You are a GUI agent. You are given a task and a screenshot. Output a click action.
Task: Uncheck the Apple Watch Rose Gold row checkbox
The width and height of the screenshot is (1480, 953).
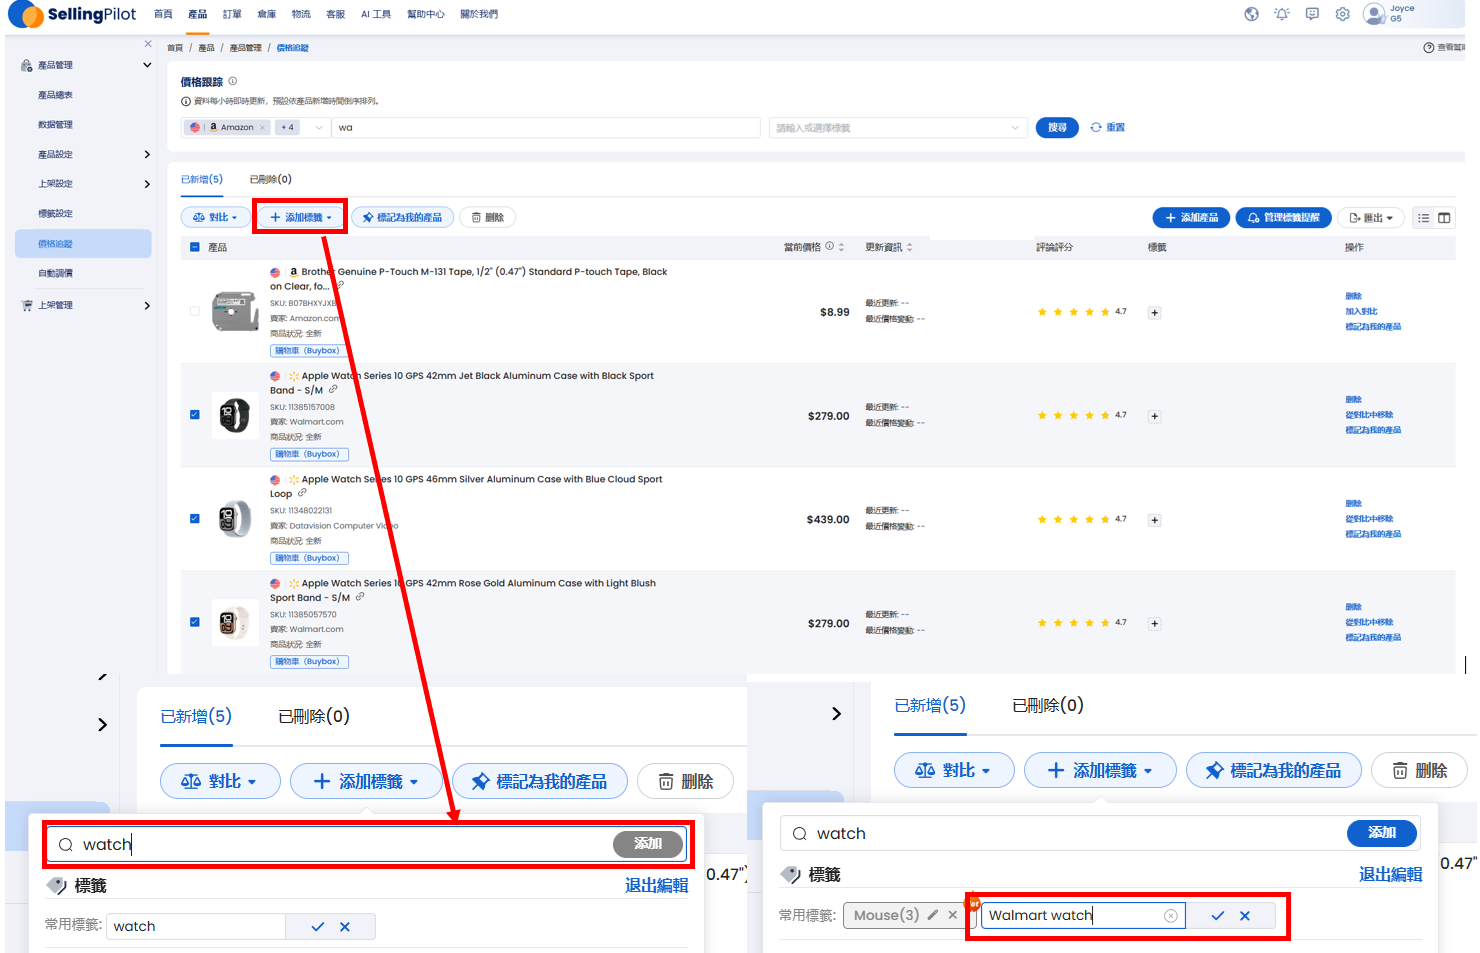pos(195,622)
